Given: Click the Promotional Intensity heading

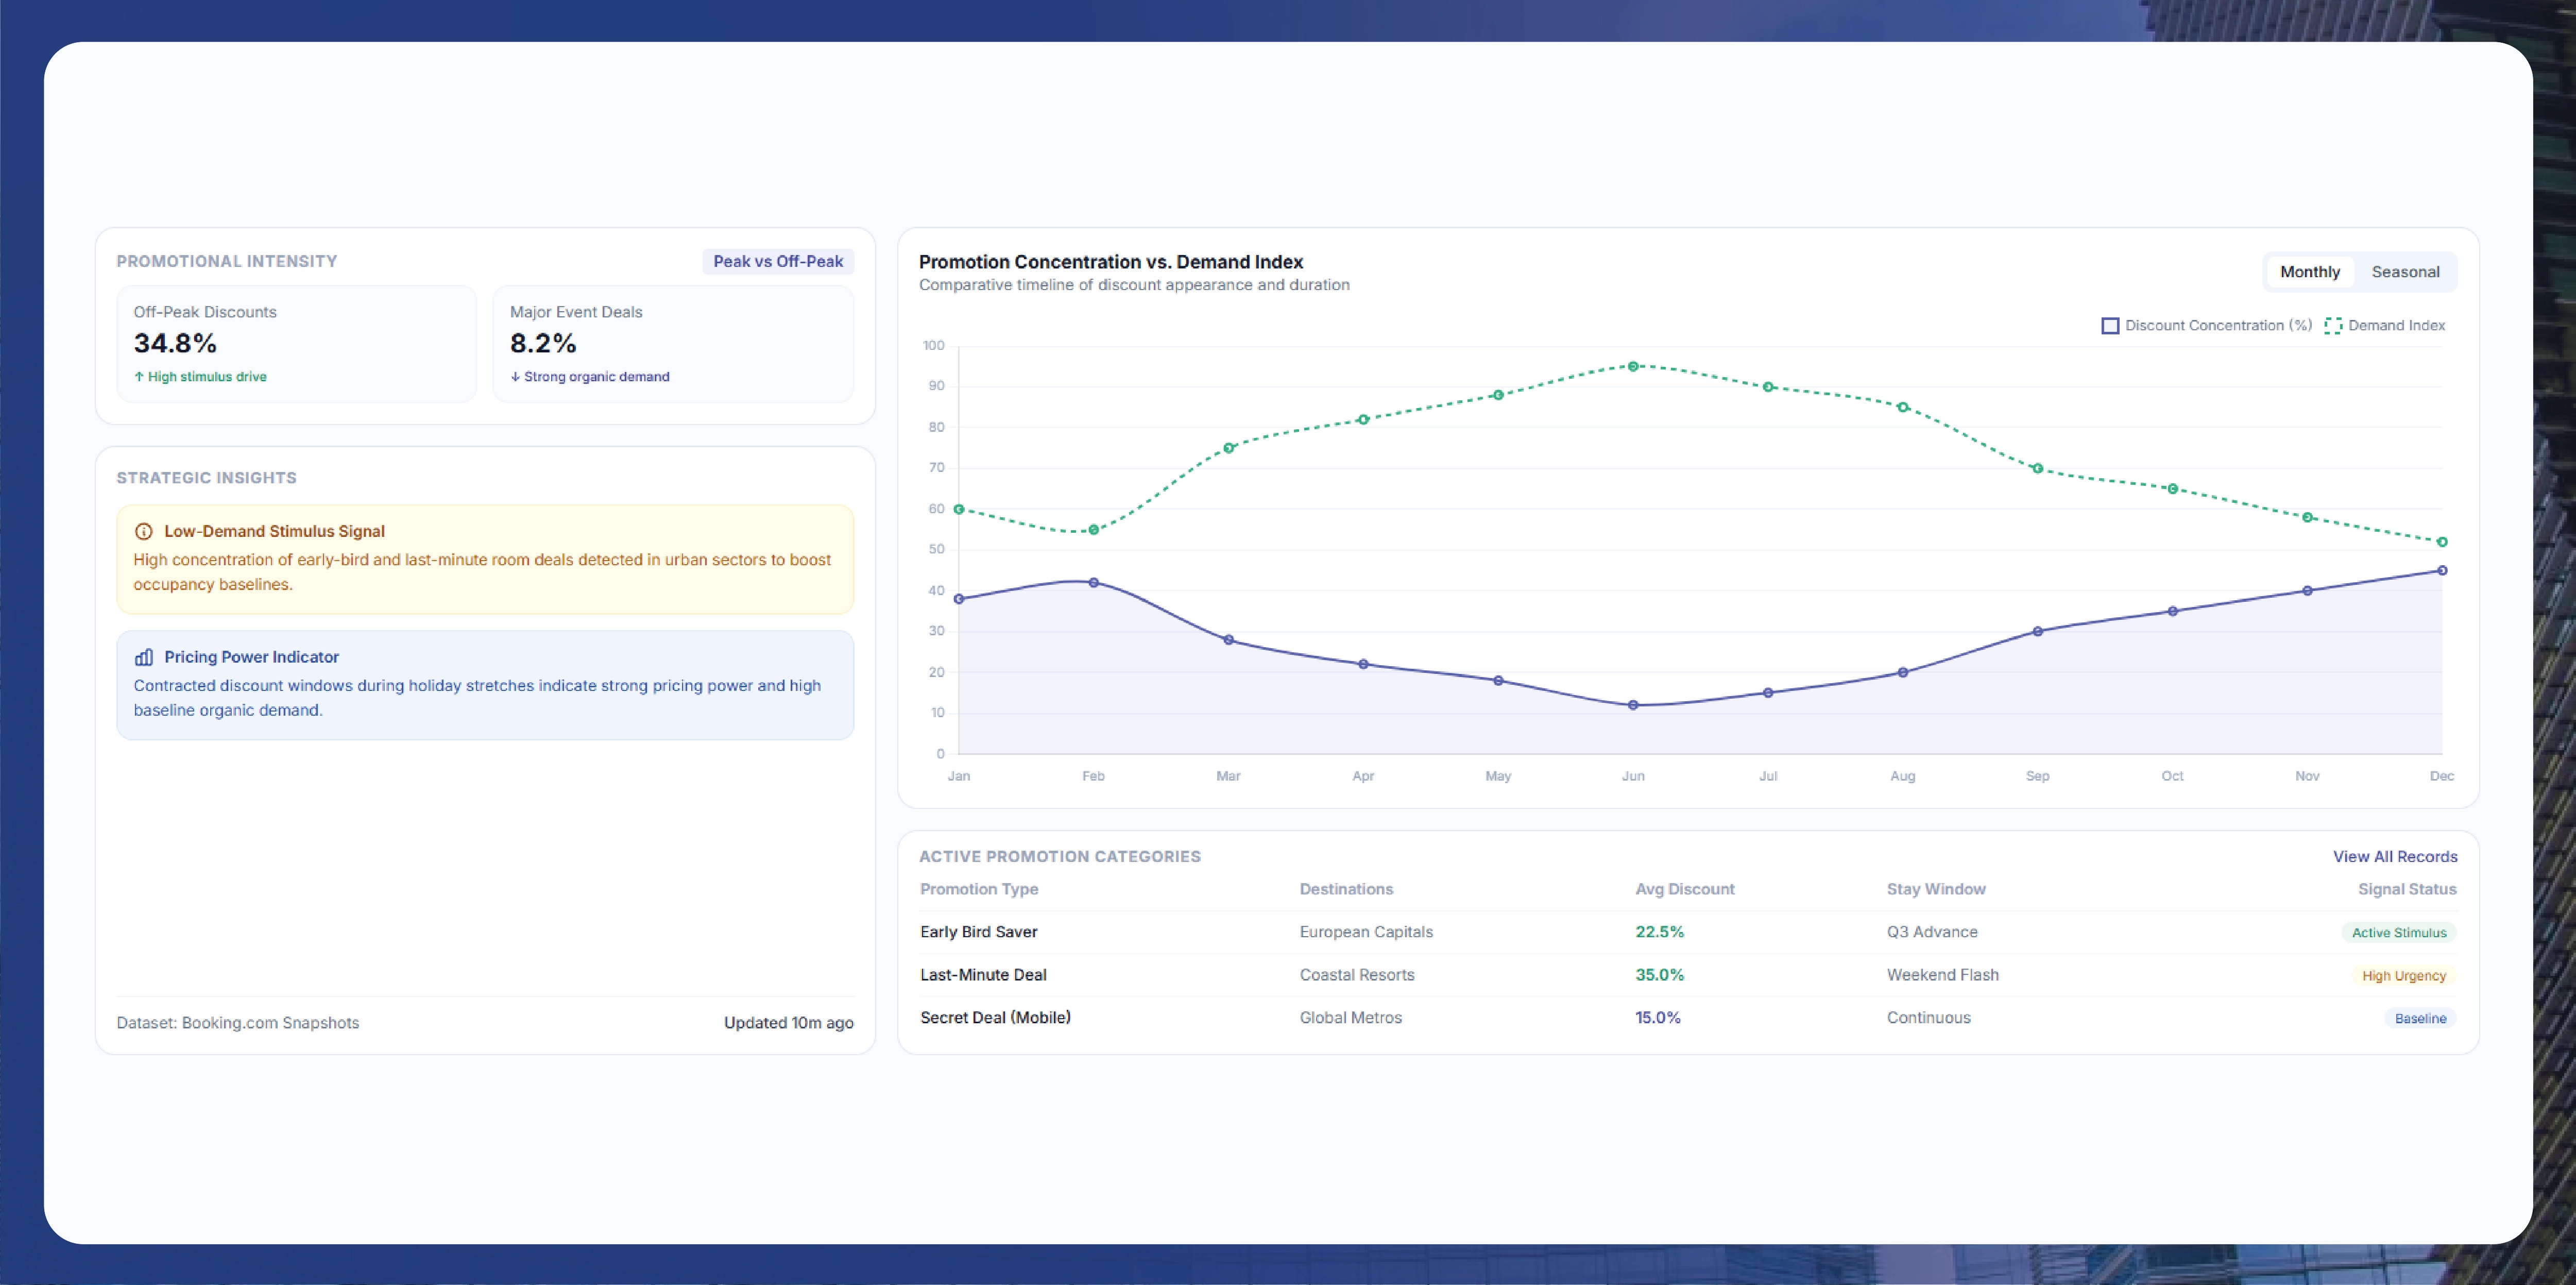Looking at the screenshot, I should pos(227,262).
